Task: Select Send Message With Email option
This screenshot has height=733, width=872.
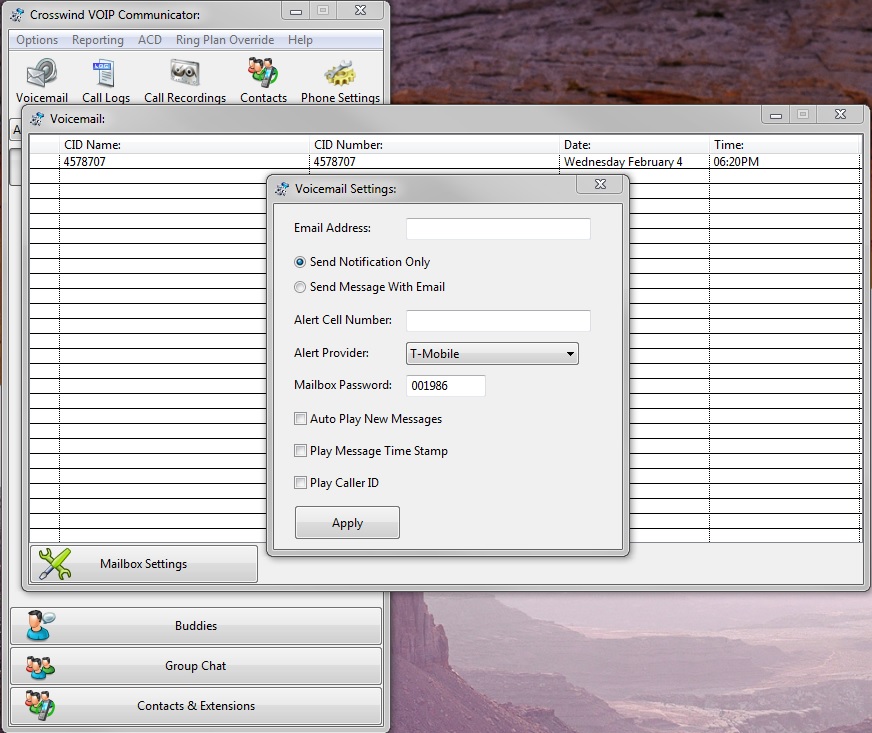Action: (301, 287)
